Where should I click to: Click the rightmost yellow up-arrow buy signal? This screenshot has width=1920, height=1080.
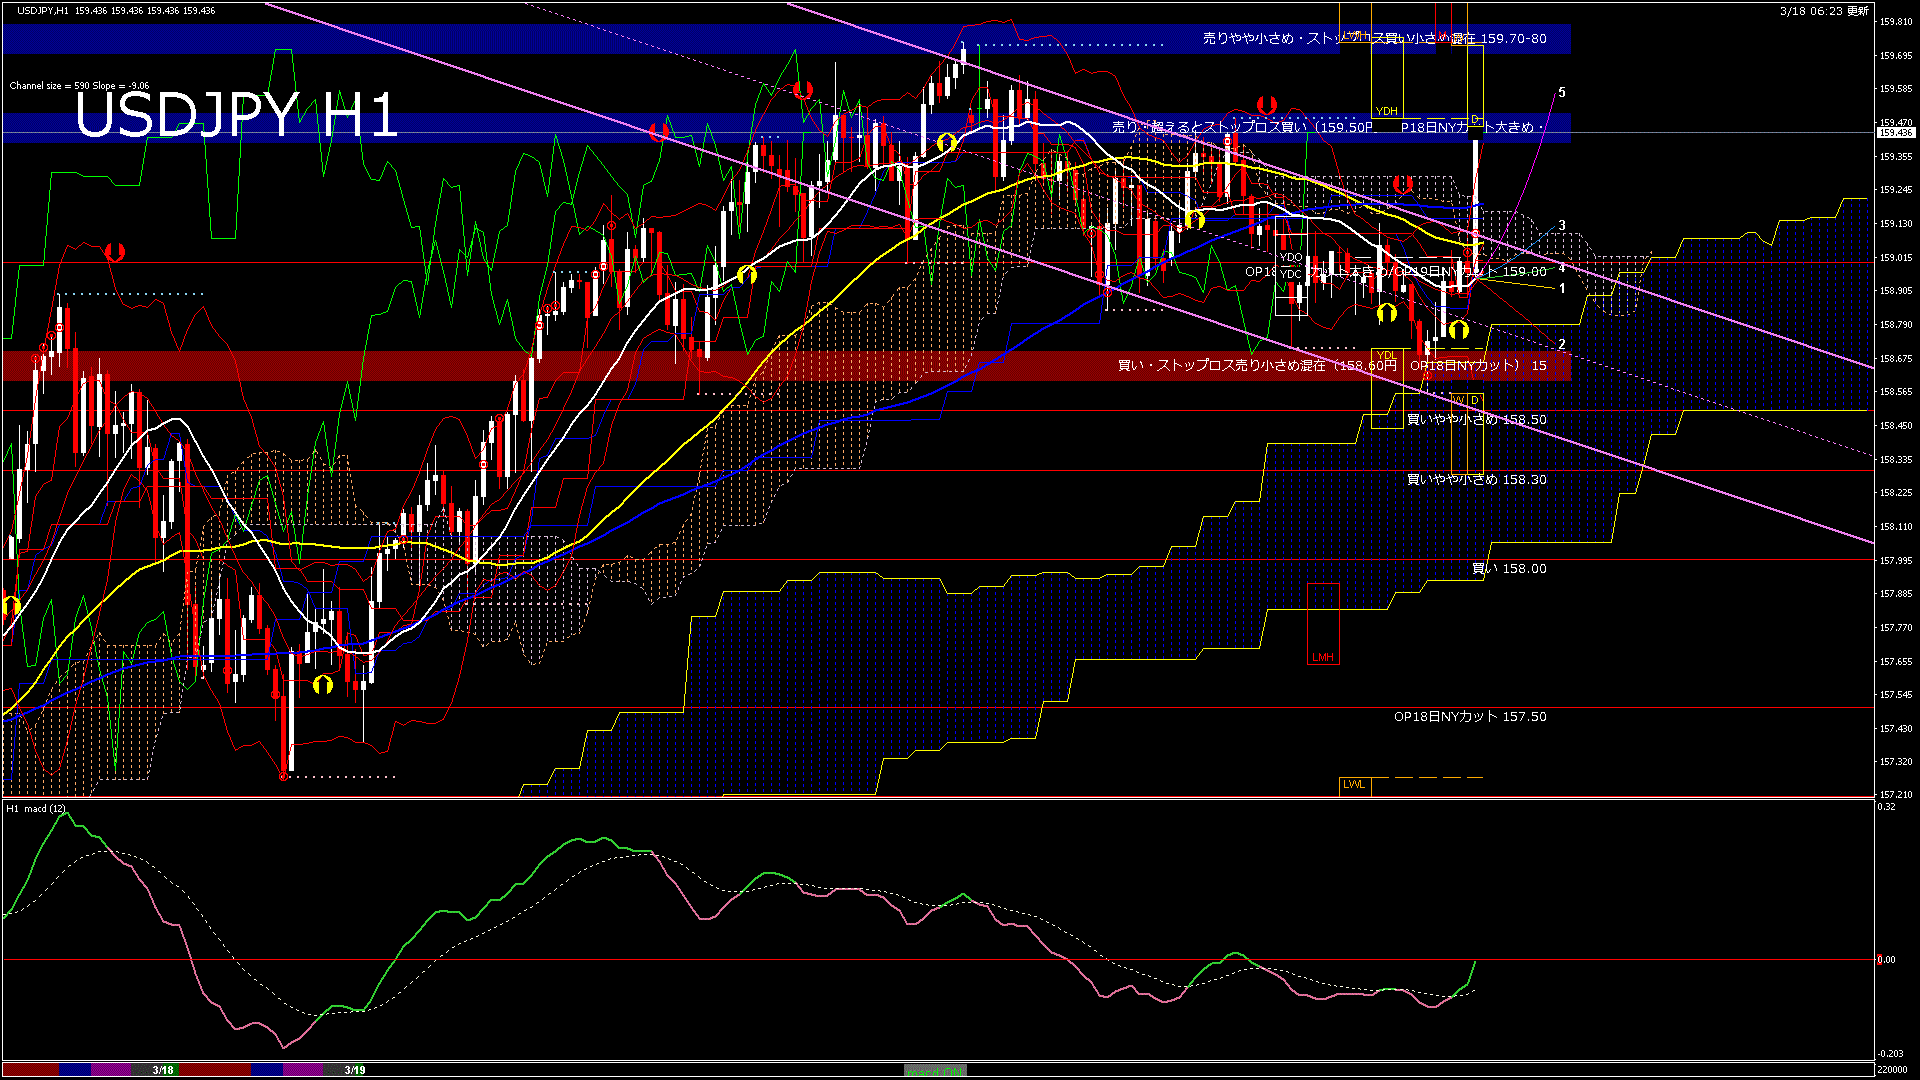point(1458,328)
